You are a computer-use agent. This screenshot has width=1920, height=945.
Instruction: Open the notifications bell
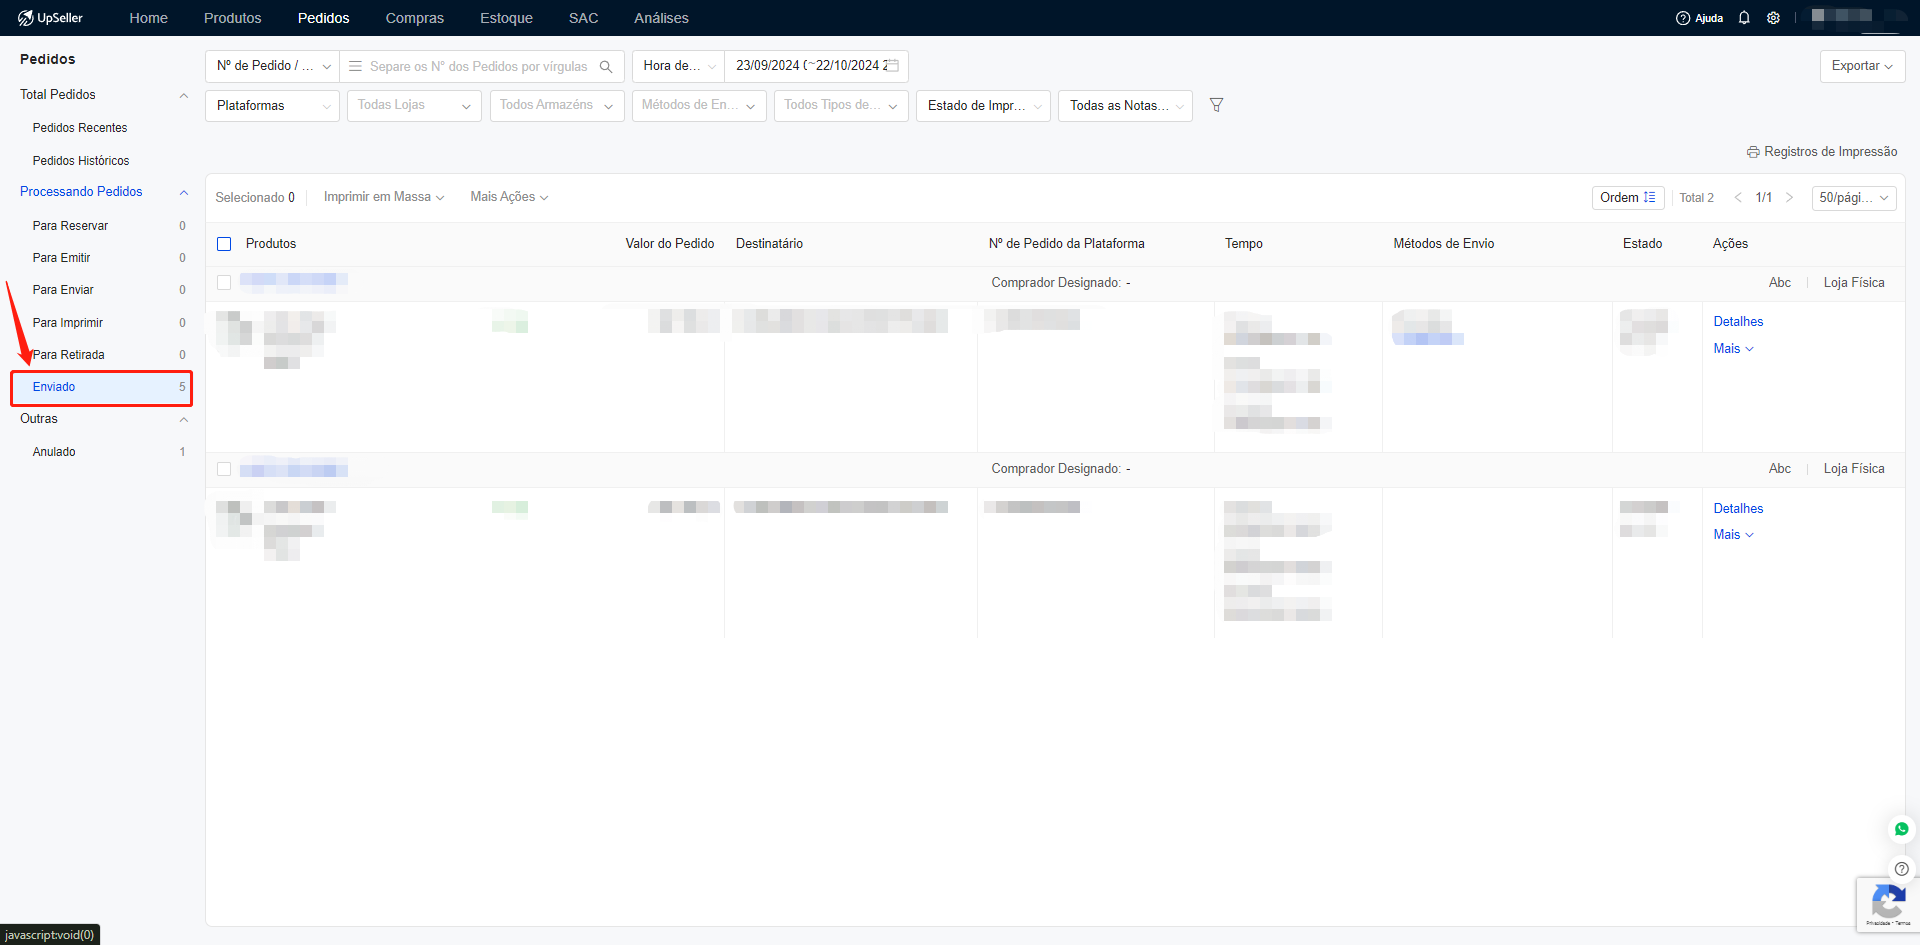[1744, 18]
